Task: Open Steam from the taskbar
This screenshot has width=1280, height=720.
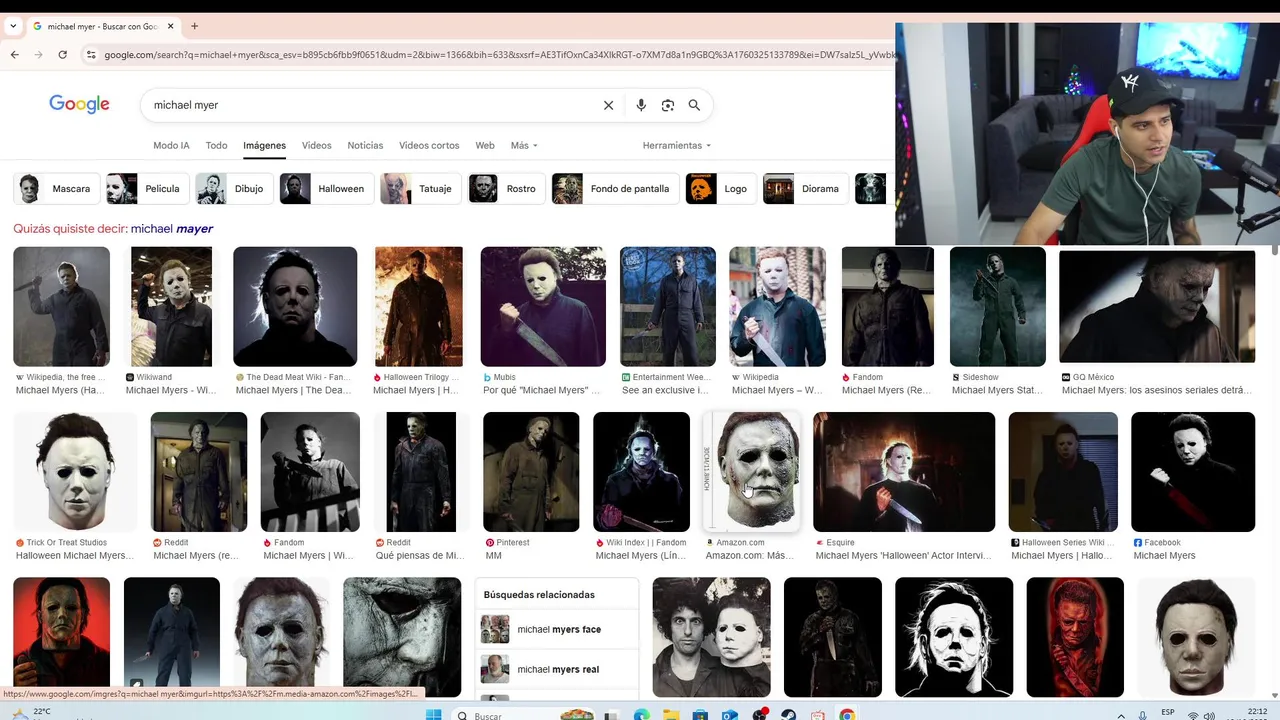Action: pos(789,714)
